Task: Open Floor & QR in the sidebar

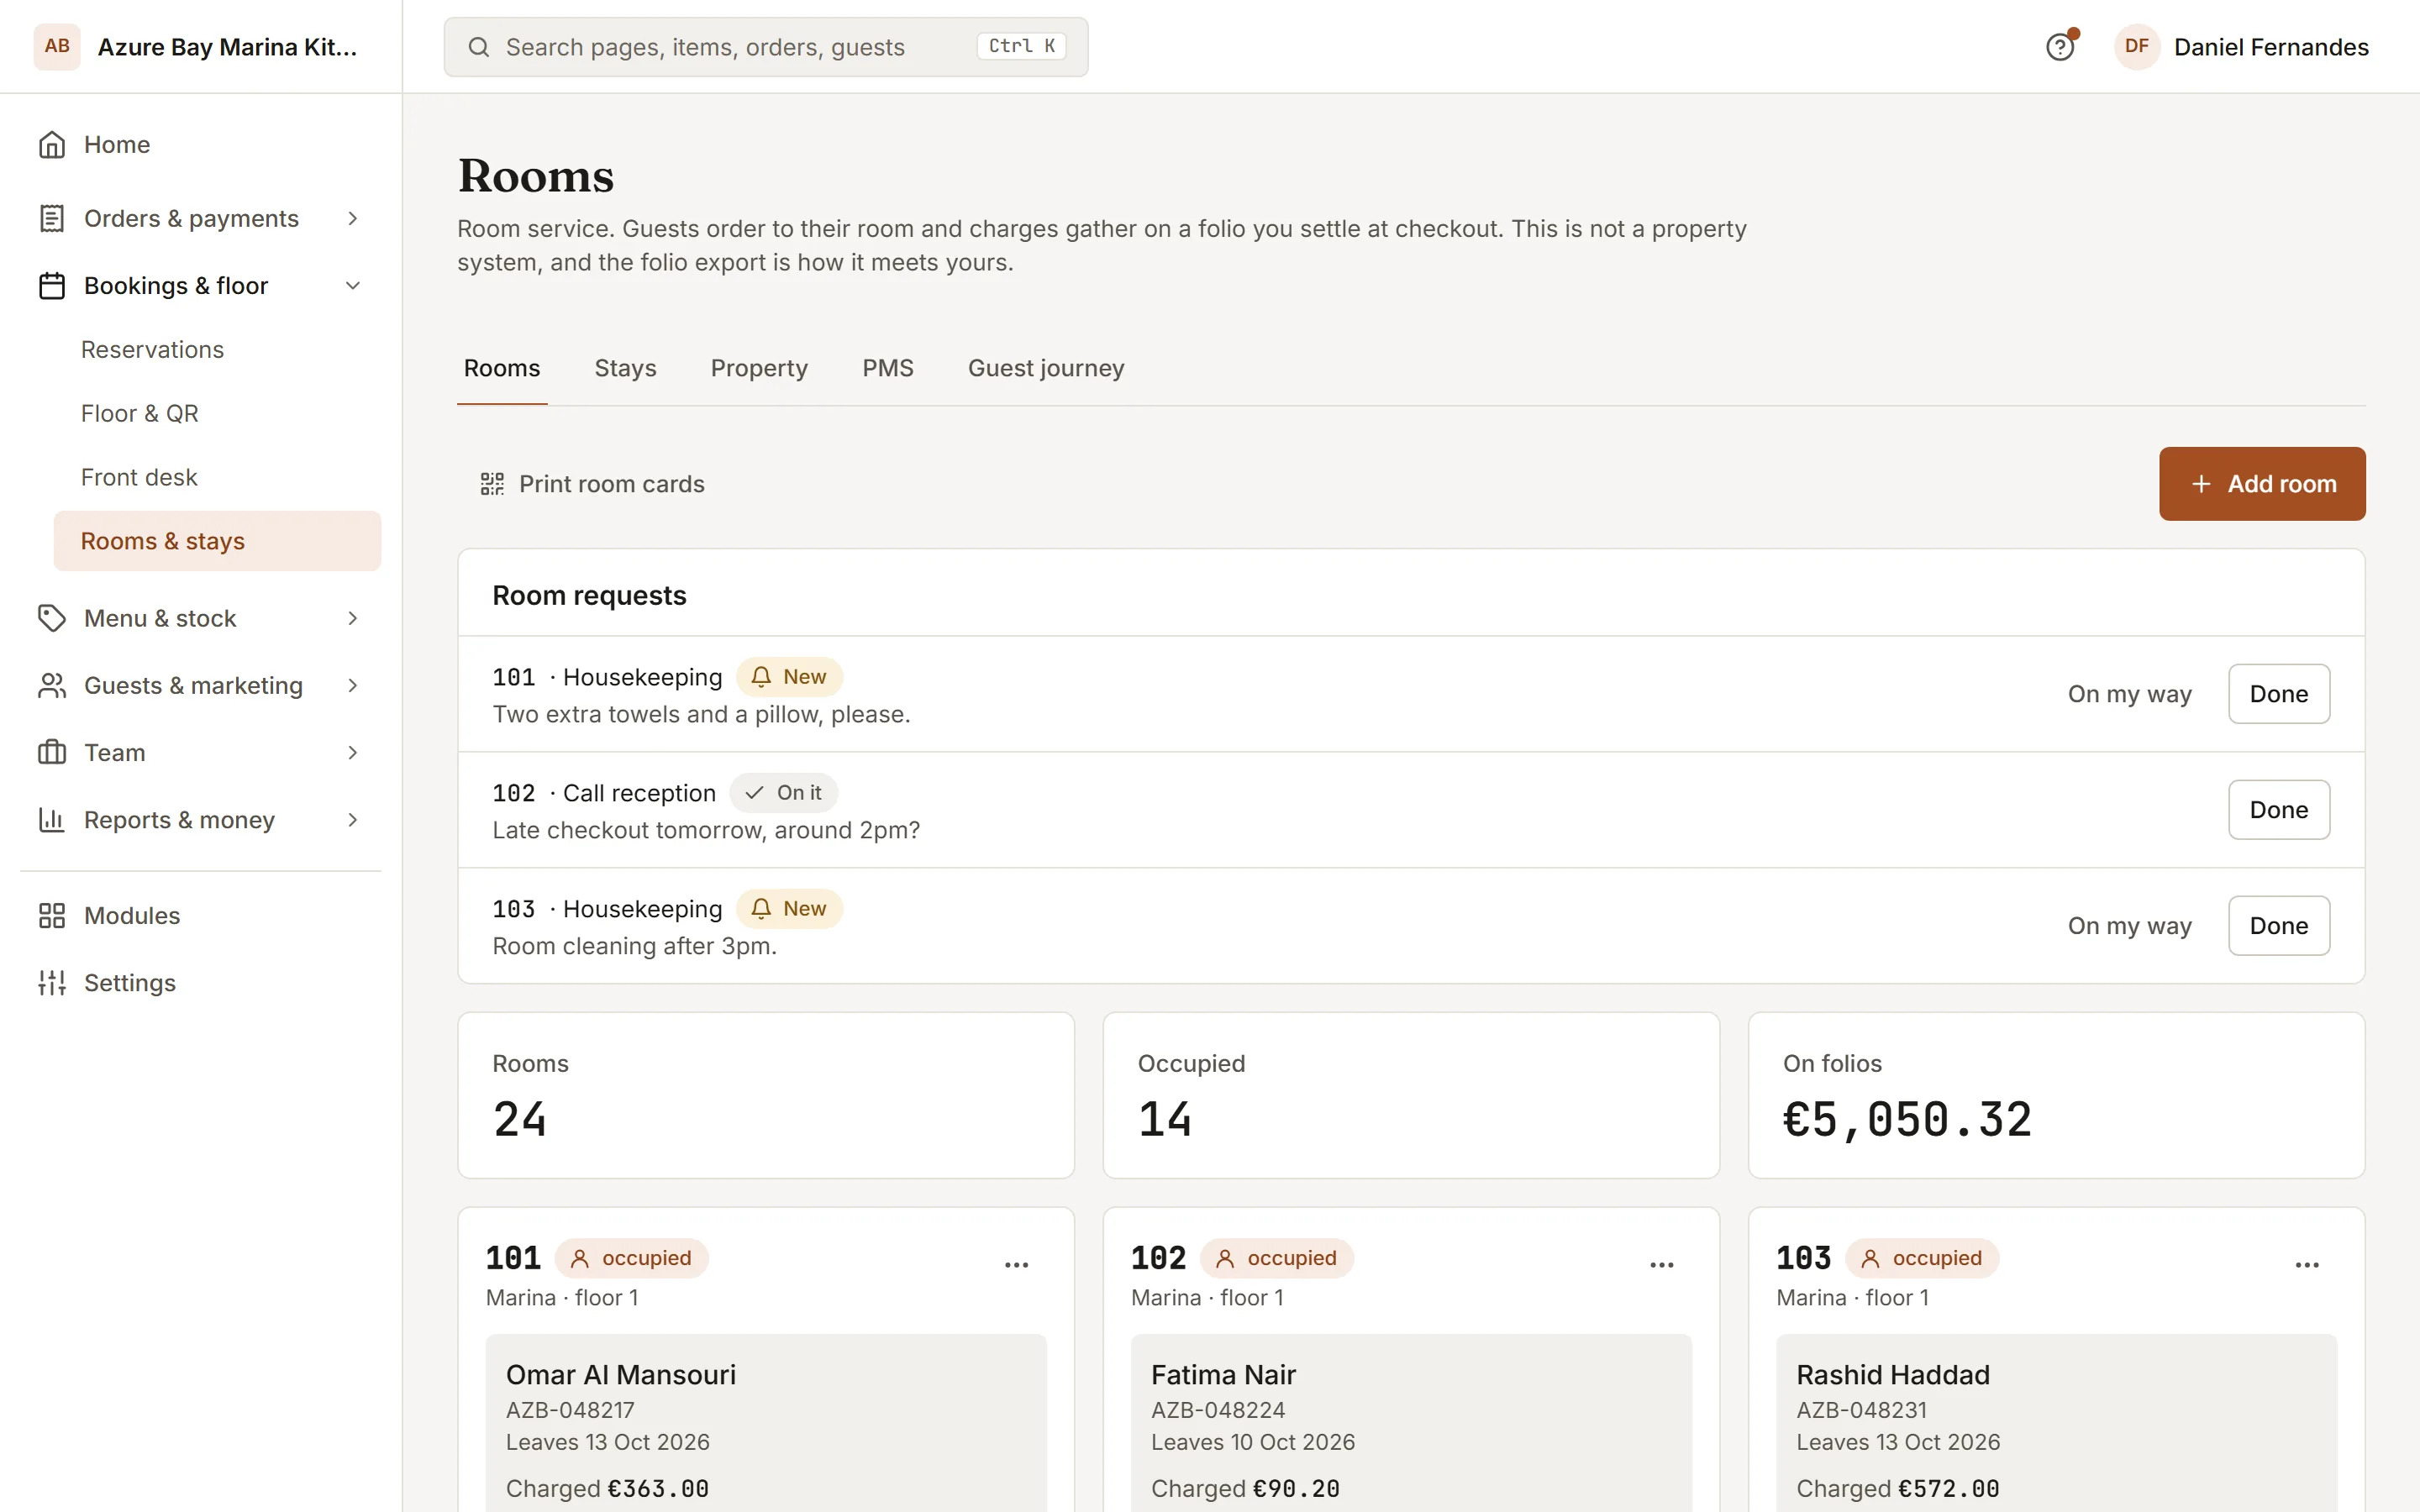Action: [217, 414]
